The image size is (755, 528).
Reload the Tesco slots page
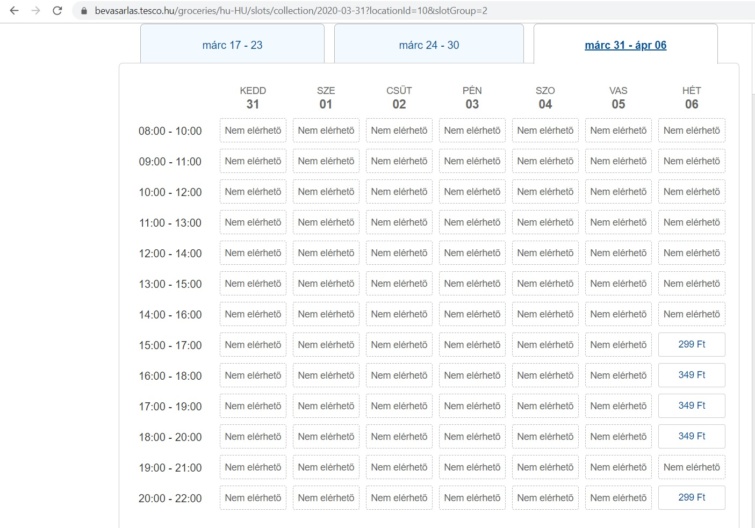click(x=57, y=10)
